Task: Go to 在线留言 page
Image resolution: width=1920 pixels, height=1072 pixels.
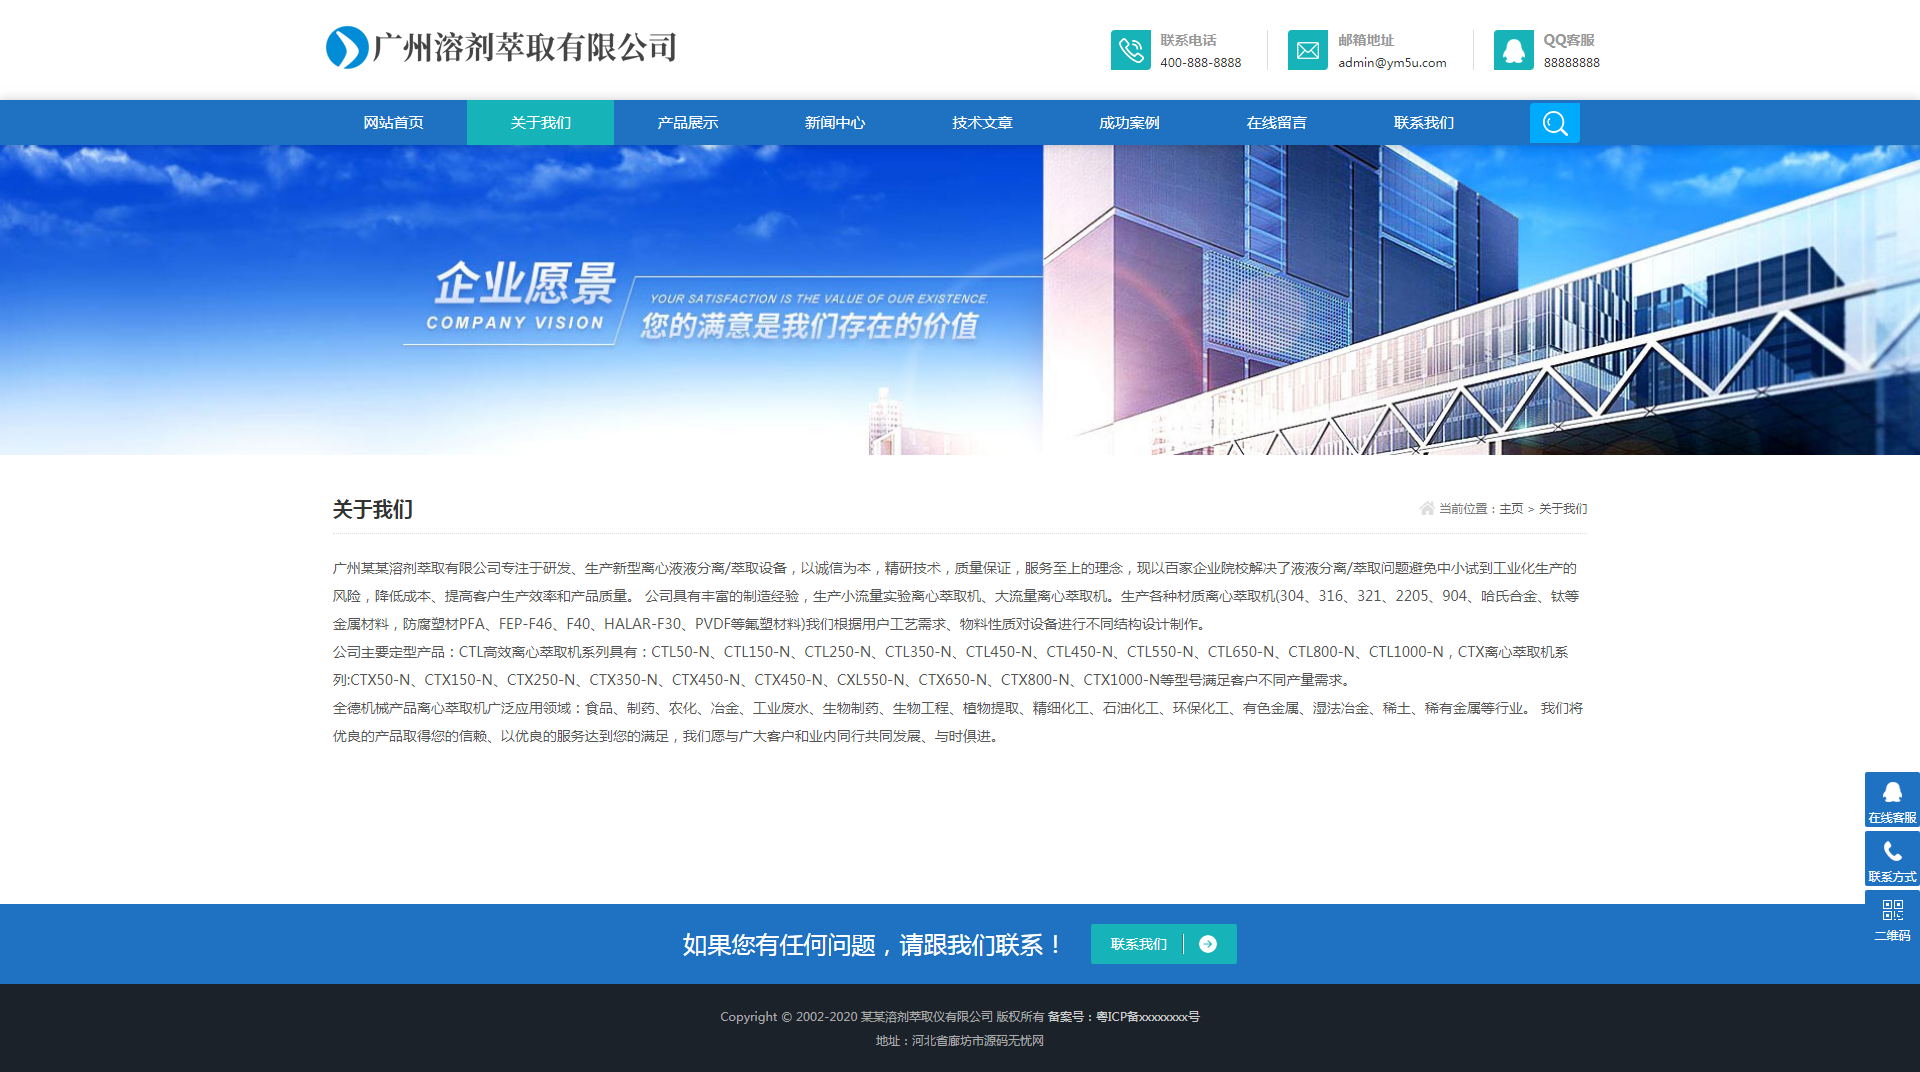Action: coord(1276,123)
